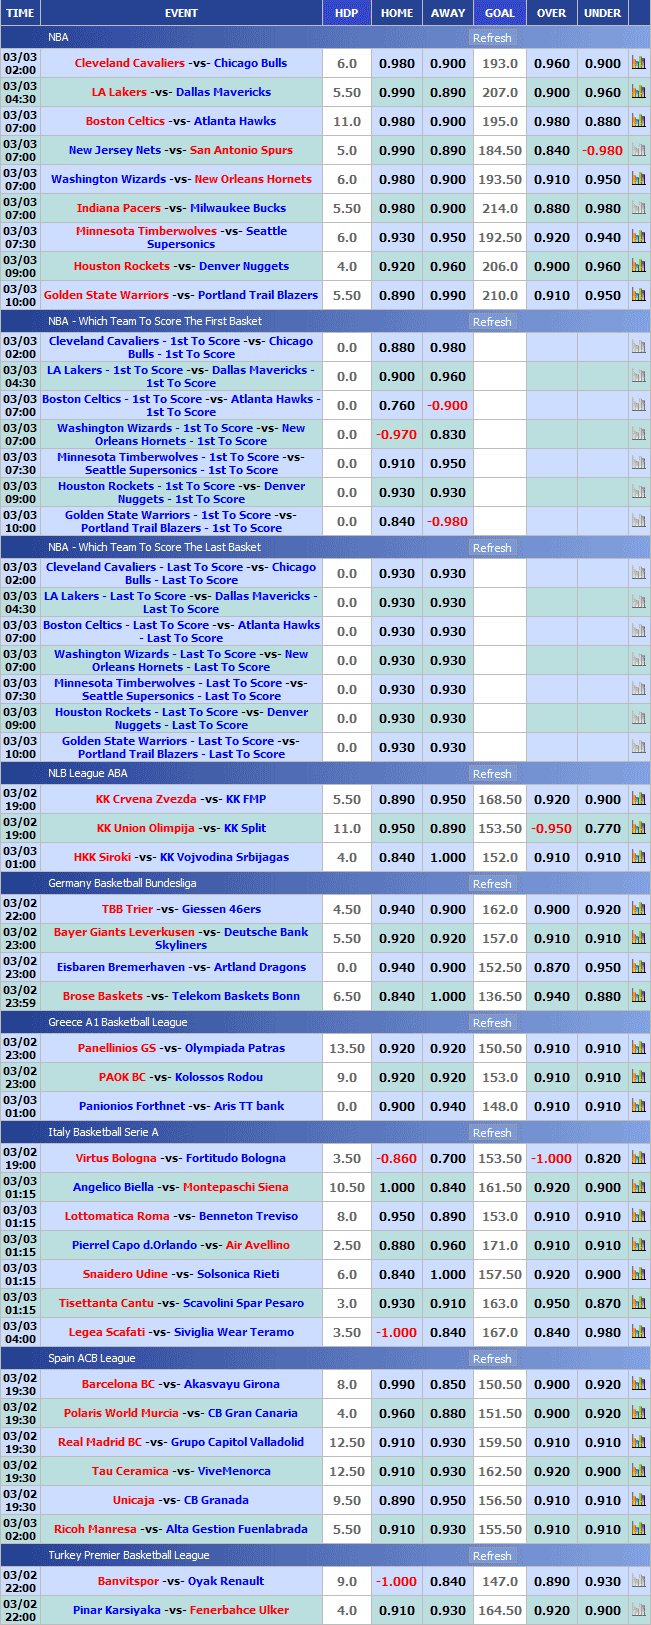Refresh the NBA section
Screen dimensions: 651x1625
coord(492,38)
